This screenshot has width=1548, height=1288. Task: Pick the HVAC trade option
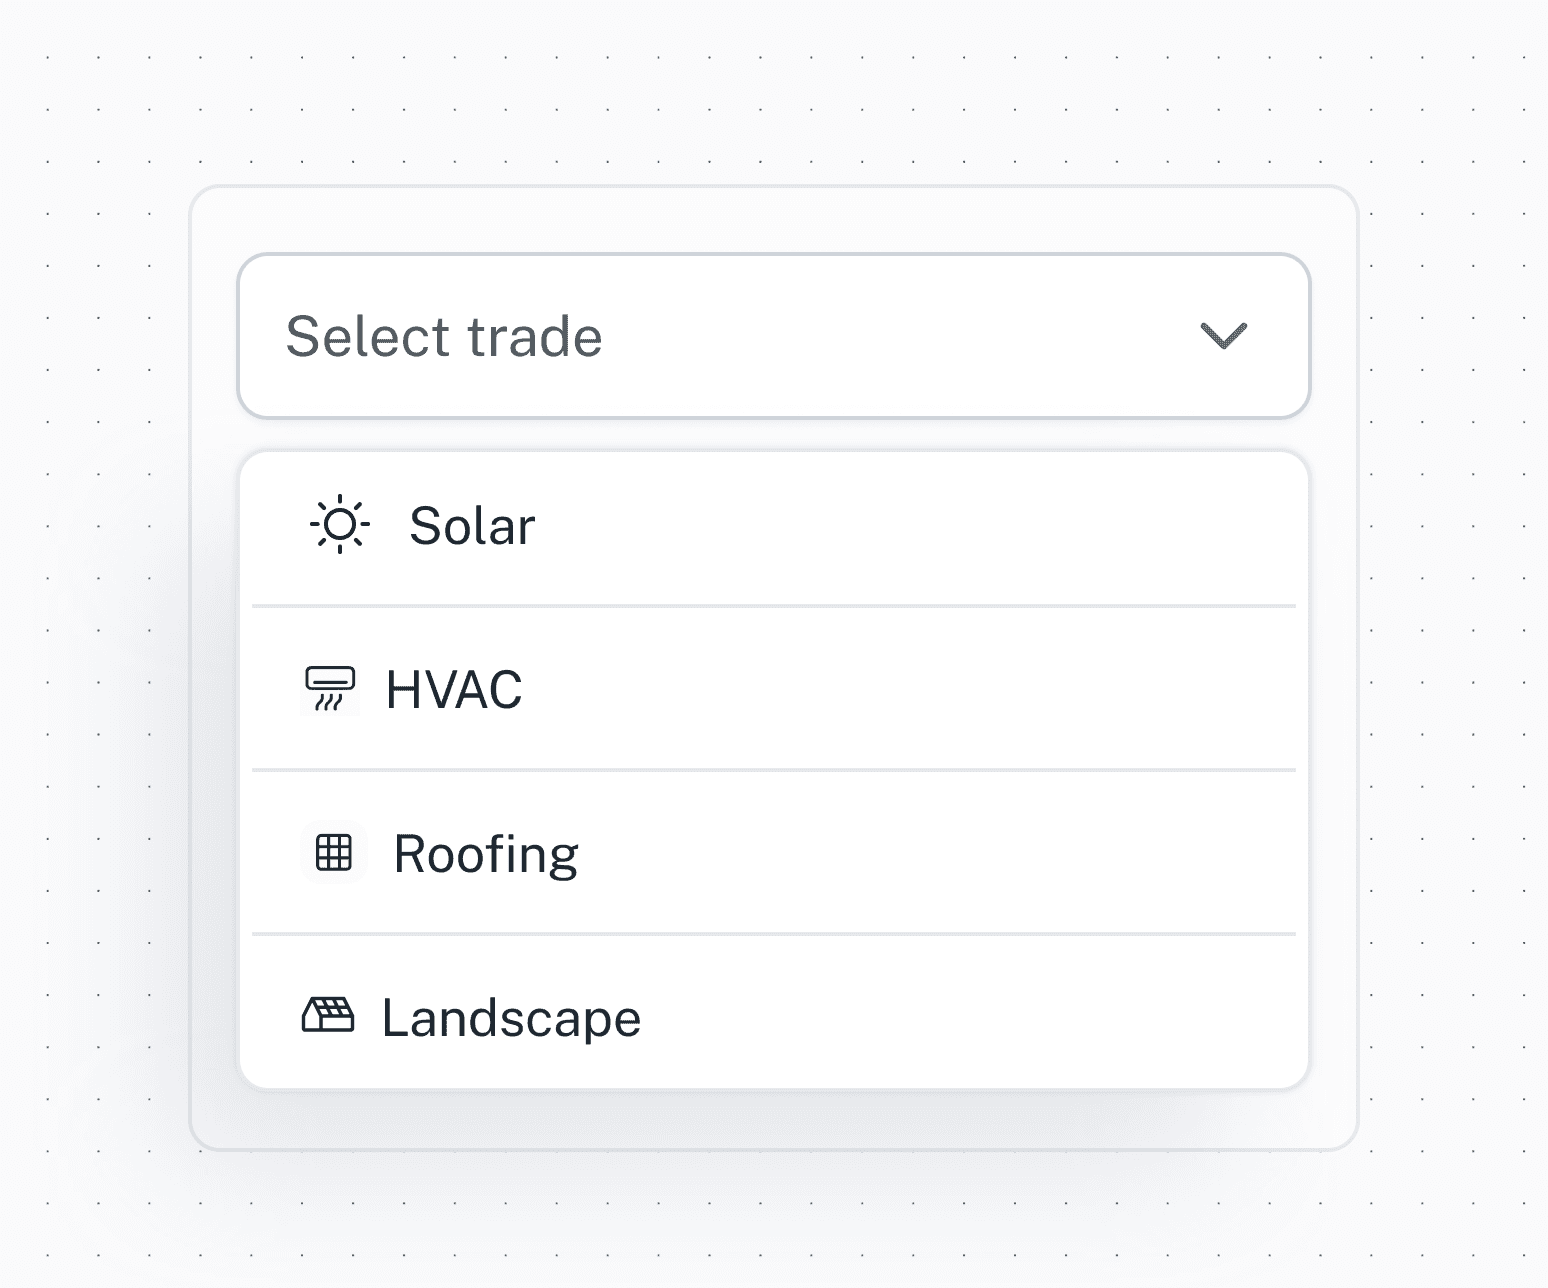773,689
